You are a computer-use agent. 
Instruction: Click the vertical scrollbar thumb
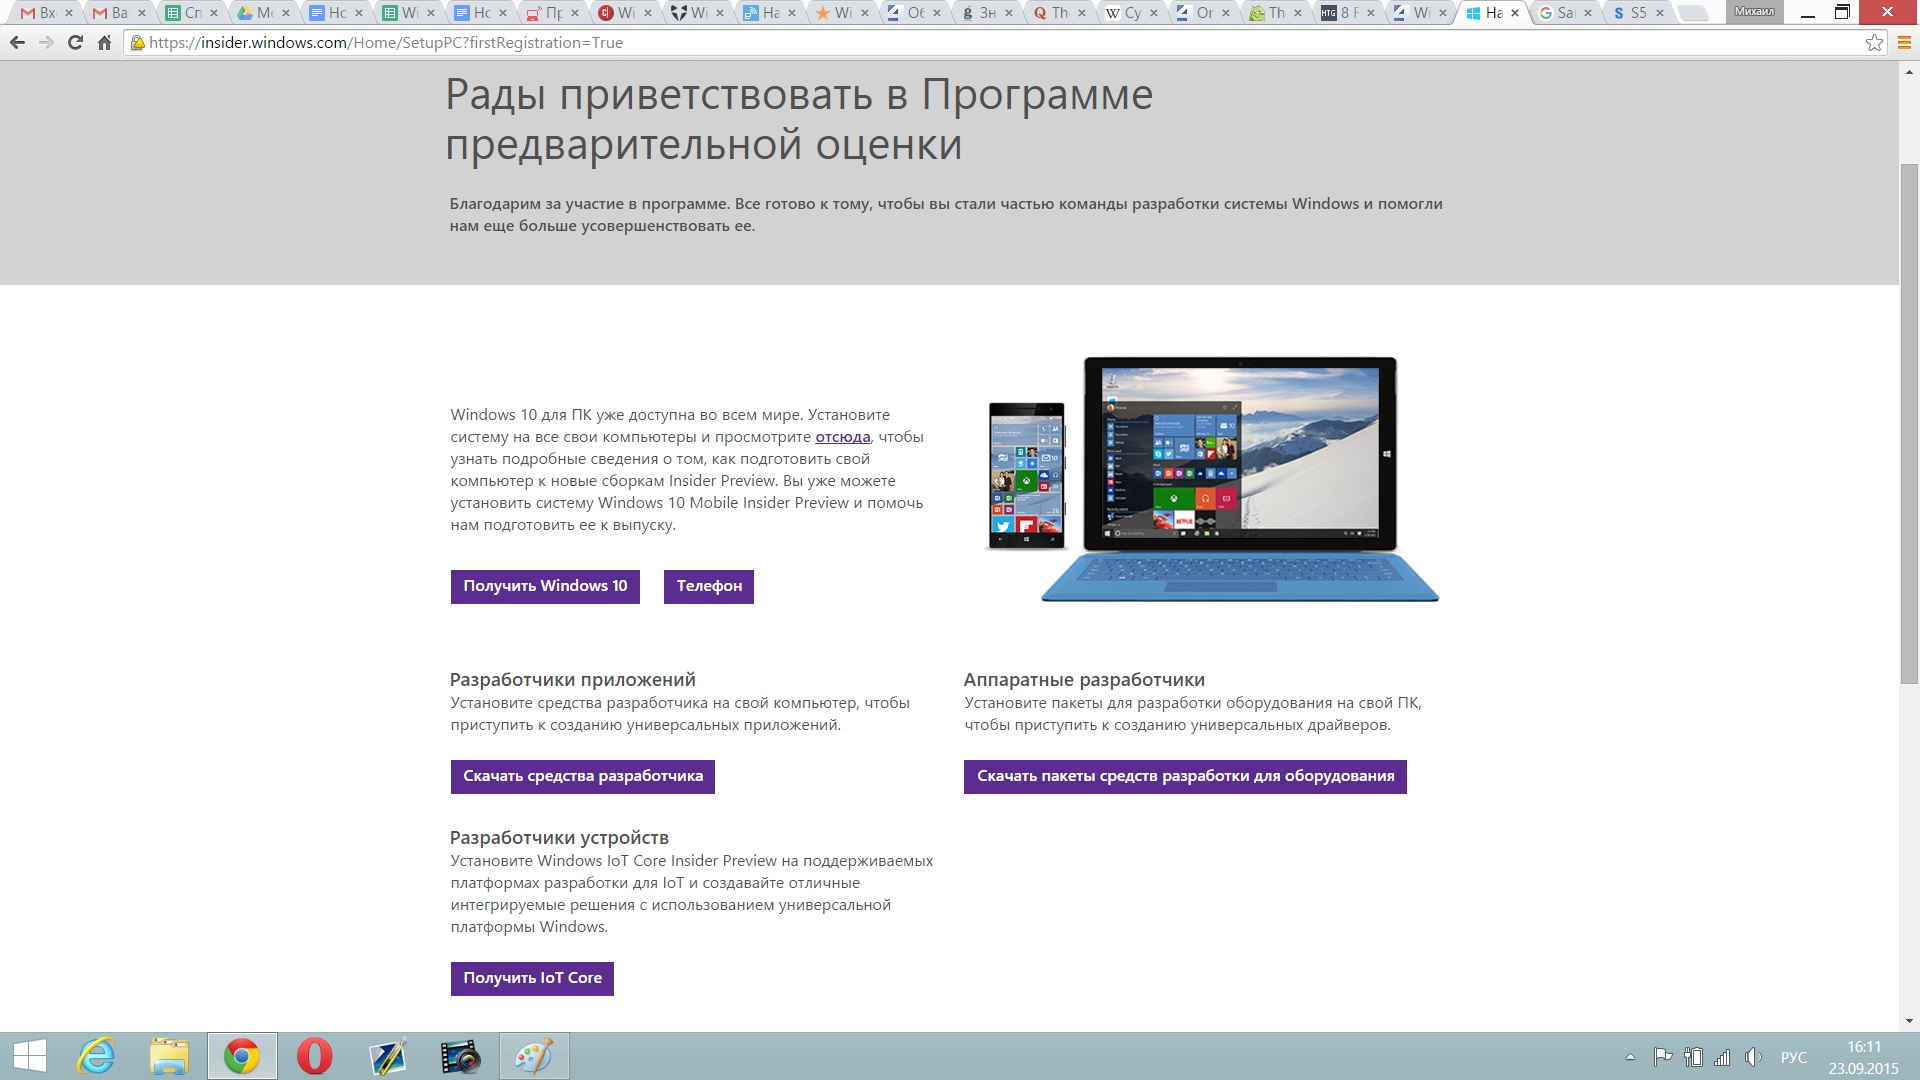[x=1909, y=423]
